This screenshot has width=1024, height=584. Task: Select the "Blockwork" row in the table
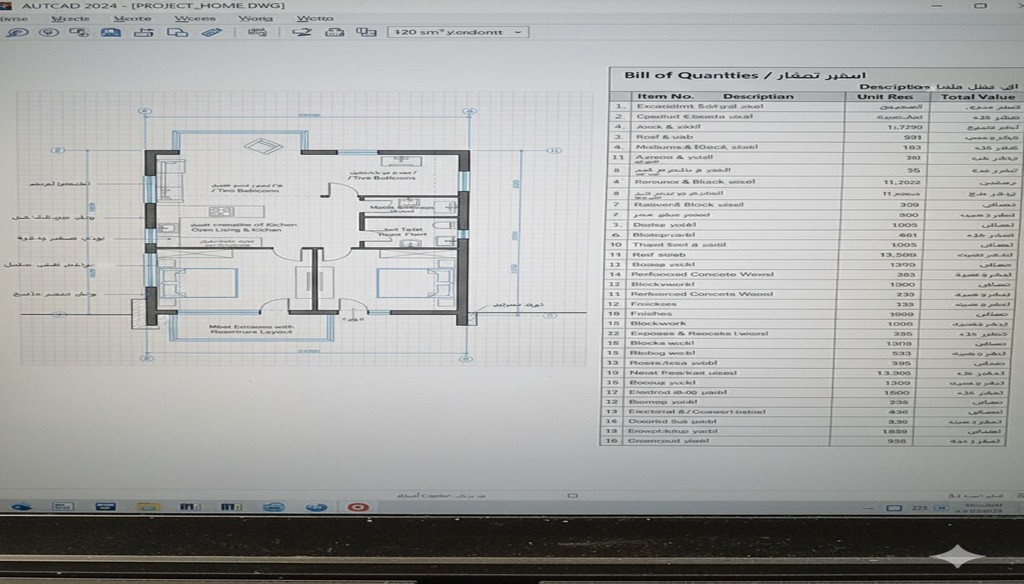[x=659, y=324]
